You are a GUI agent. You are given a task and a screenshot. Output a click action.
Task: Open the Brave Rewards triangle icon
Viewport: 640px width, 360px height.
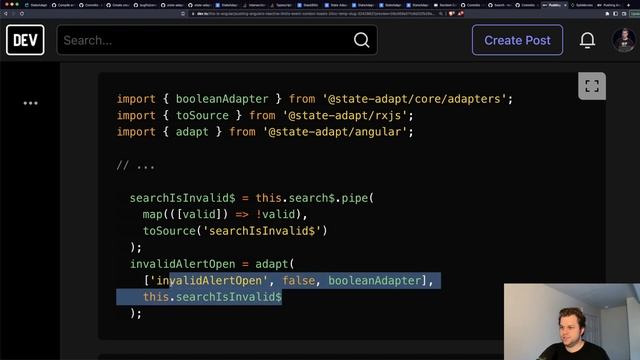pos(460,13)
